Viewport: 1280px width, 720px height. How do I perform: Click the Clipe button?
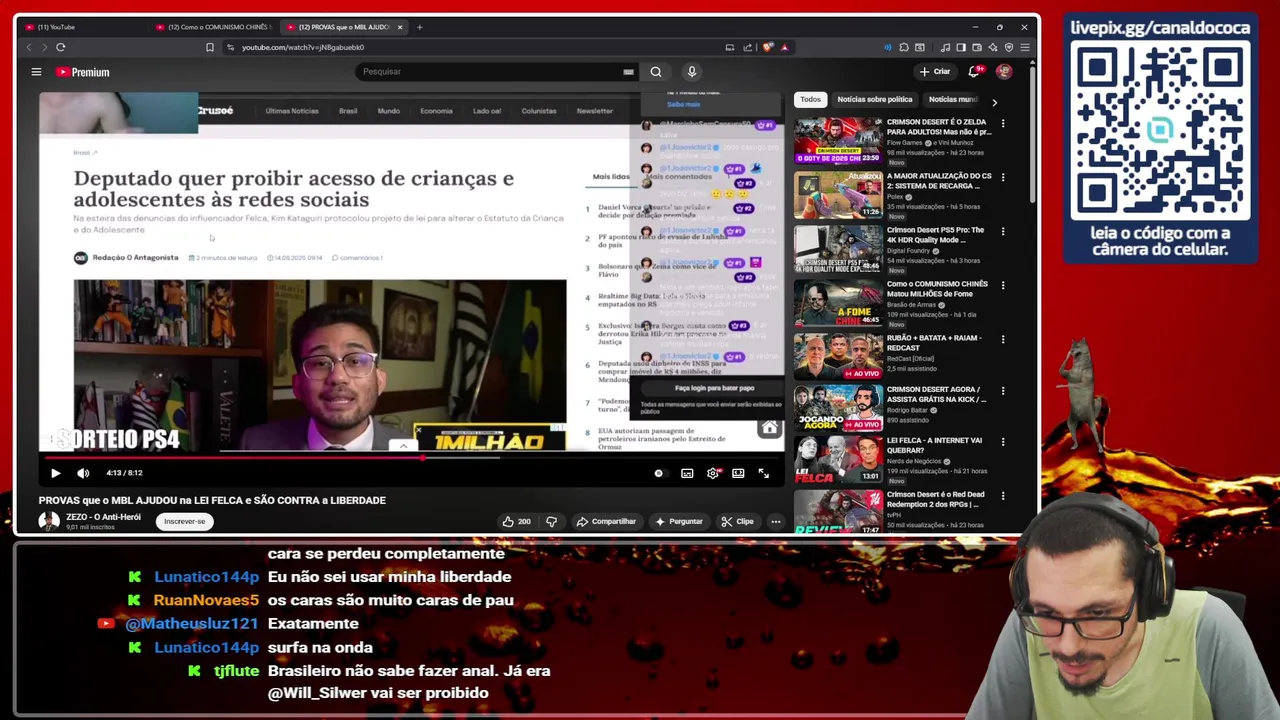click(x=738, y=521)
